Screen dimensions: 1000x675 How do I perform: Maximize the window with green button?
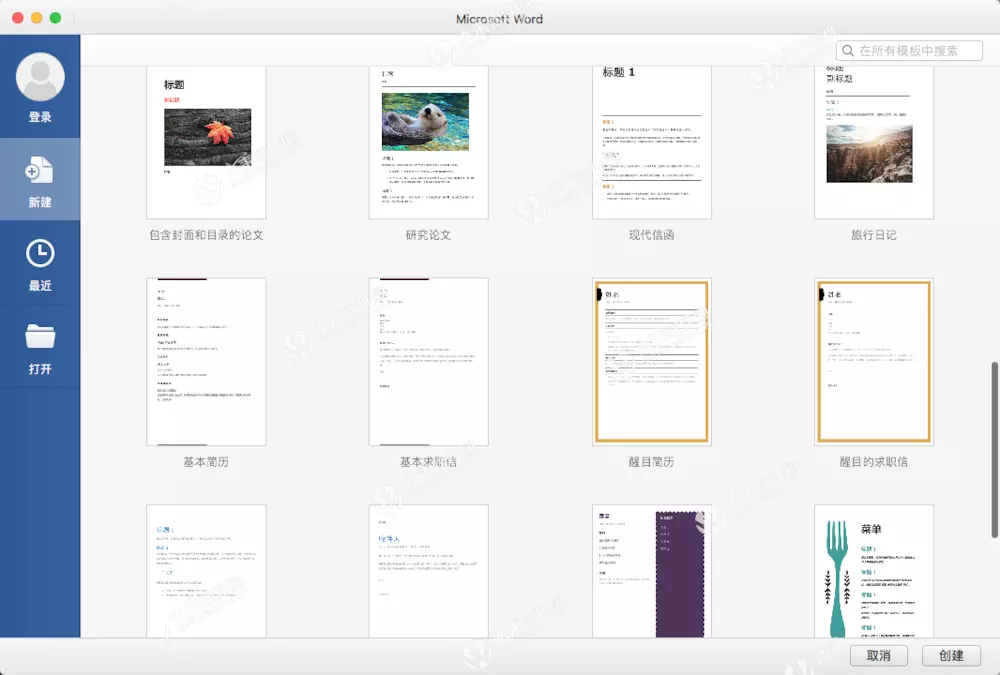click(55, 18)
